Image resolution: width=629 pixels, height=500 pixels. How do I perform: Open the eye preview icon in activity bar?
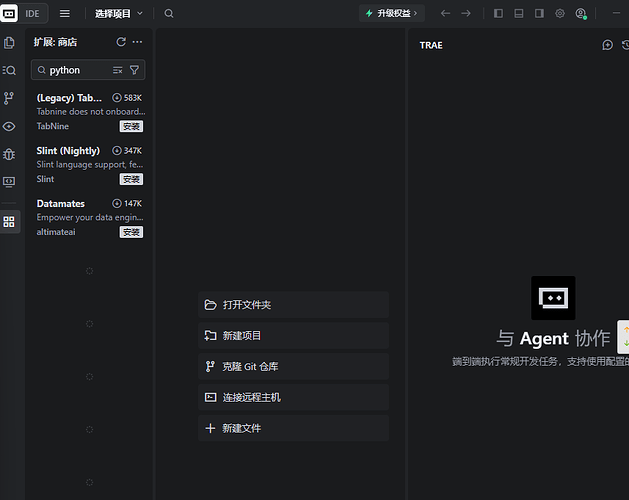[x=9, y=126]
